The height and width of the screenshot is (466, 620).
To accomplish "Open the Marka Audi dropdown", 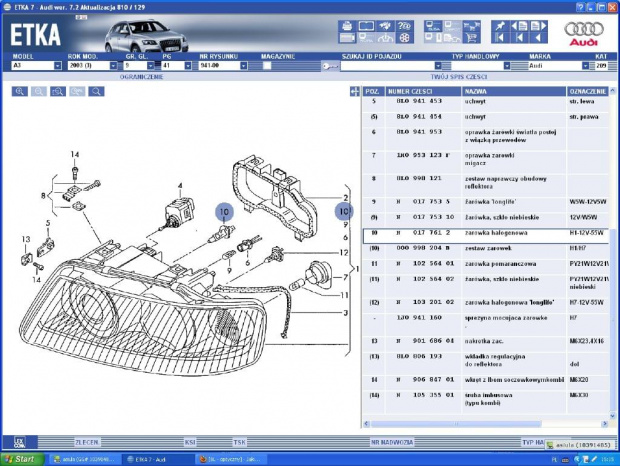I will [x=586, y=66].
